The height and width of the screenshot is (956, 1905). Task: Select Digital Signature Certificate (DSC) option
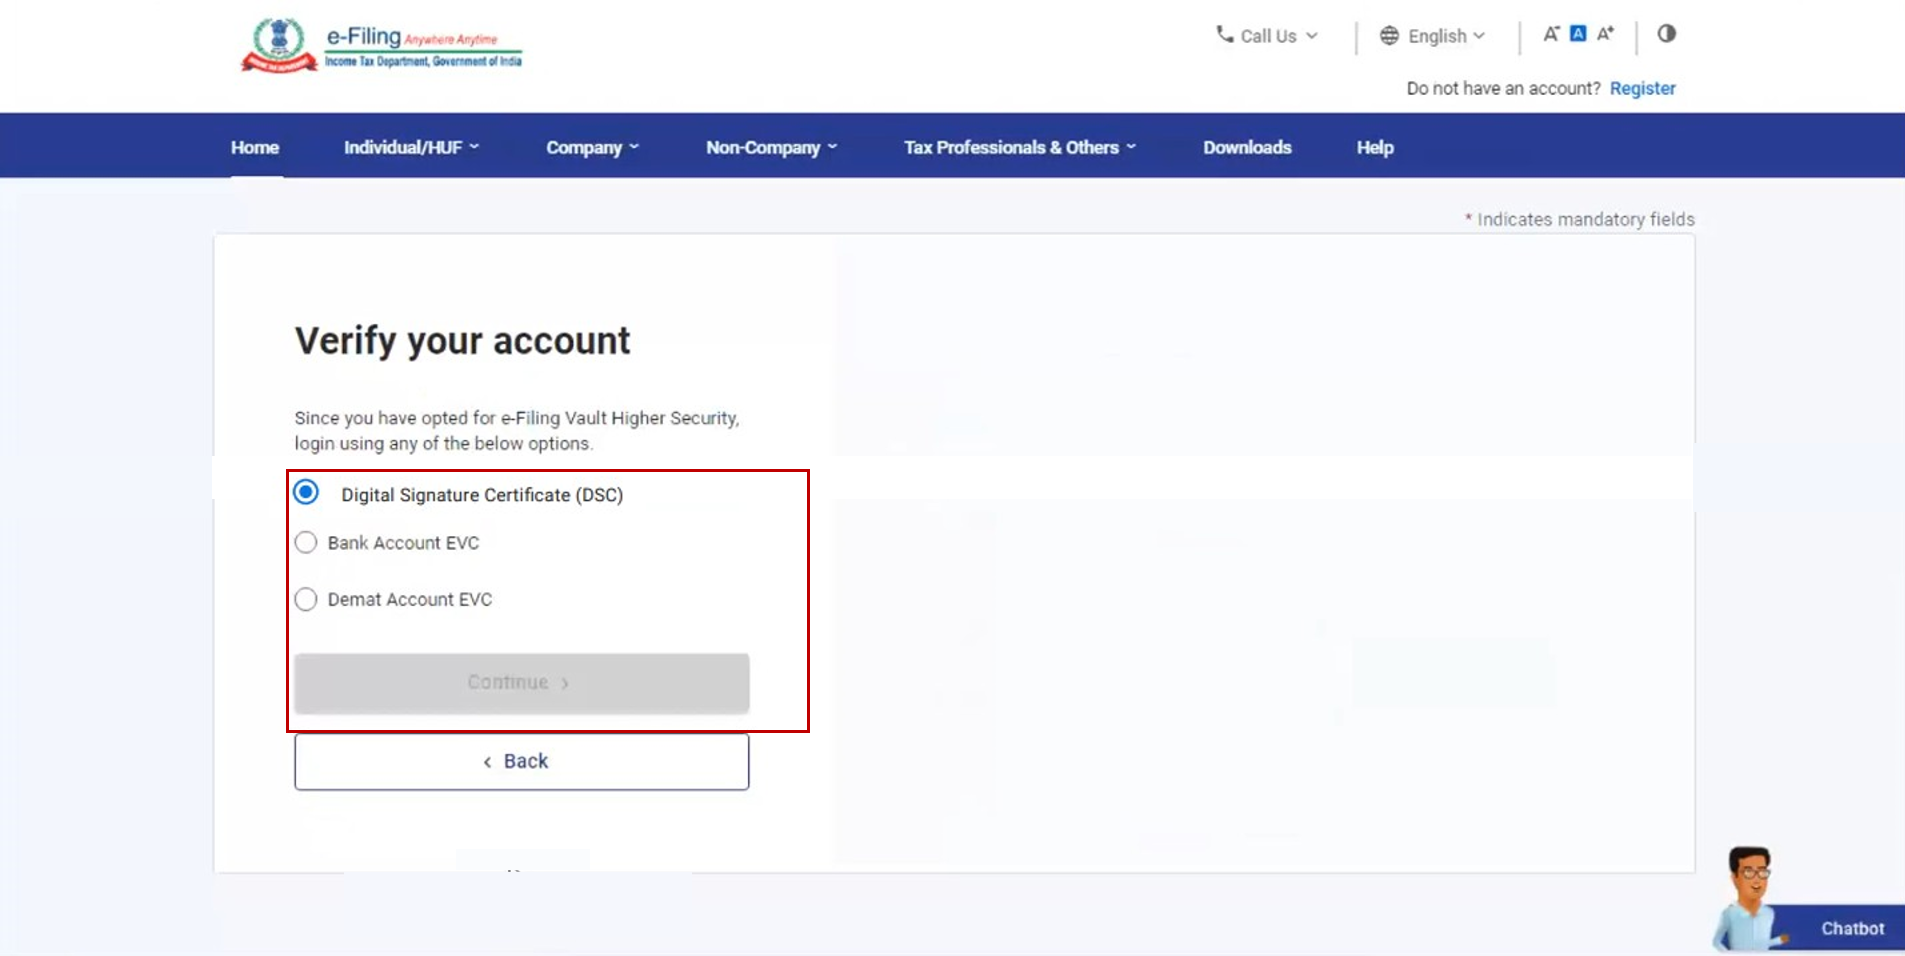click(x=306, y=492)
